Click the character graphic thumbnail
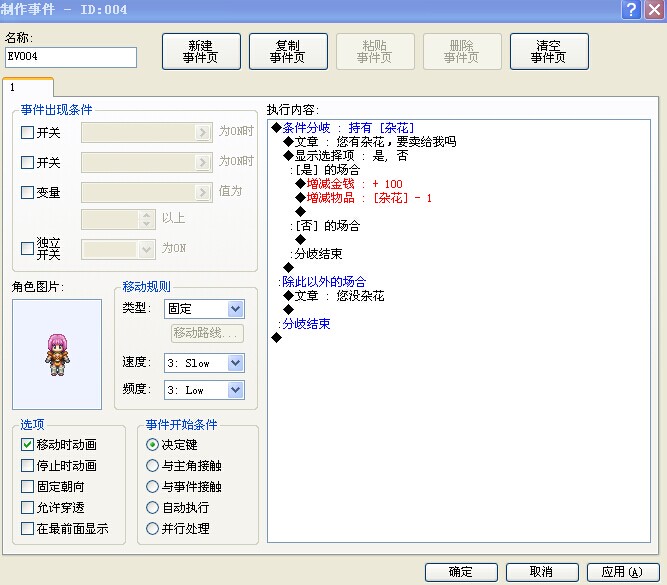This screenshot has height=585, width=667. pos(57,354)
